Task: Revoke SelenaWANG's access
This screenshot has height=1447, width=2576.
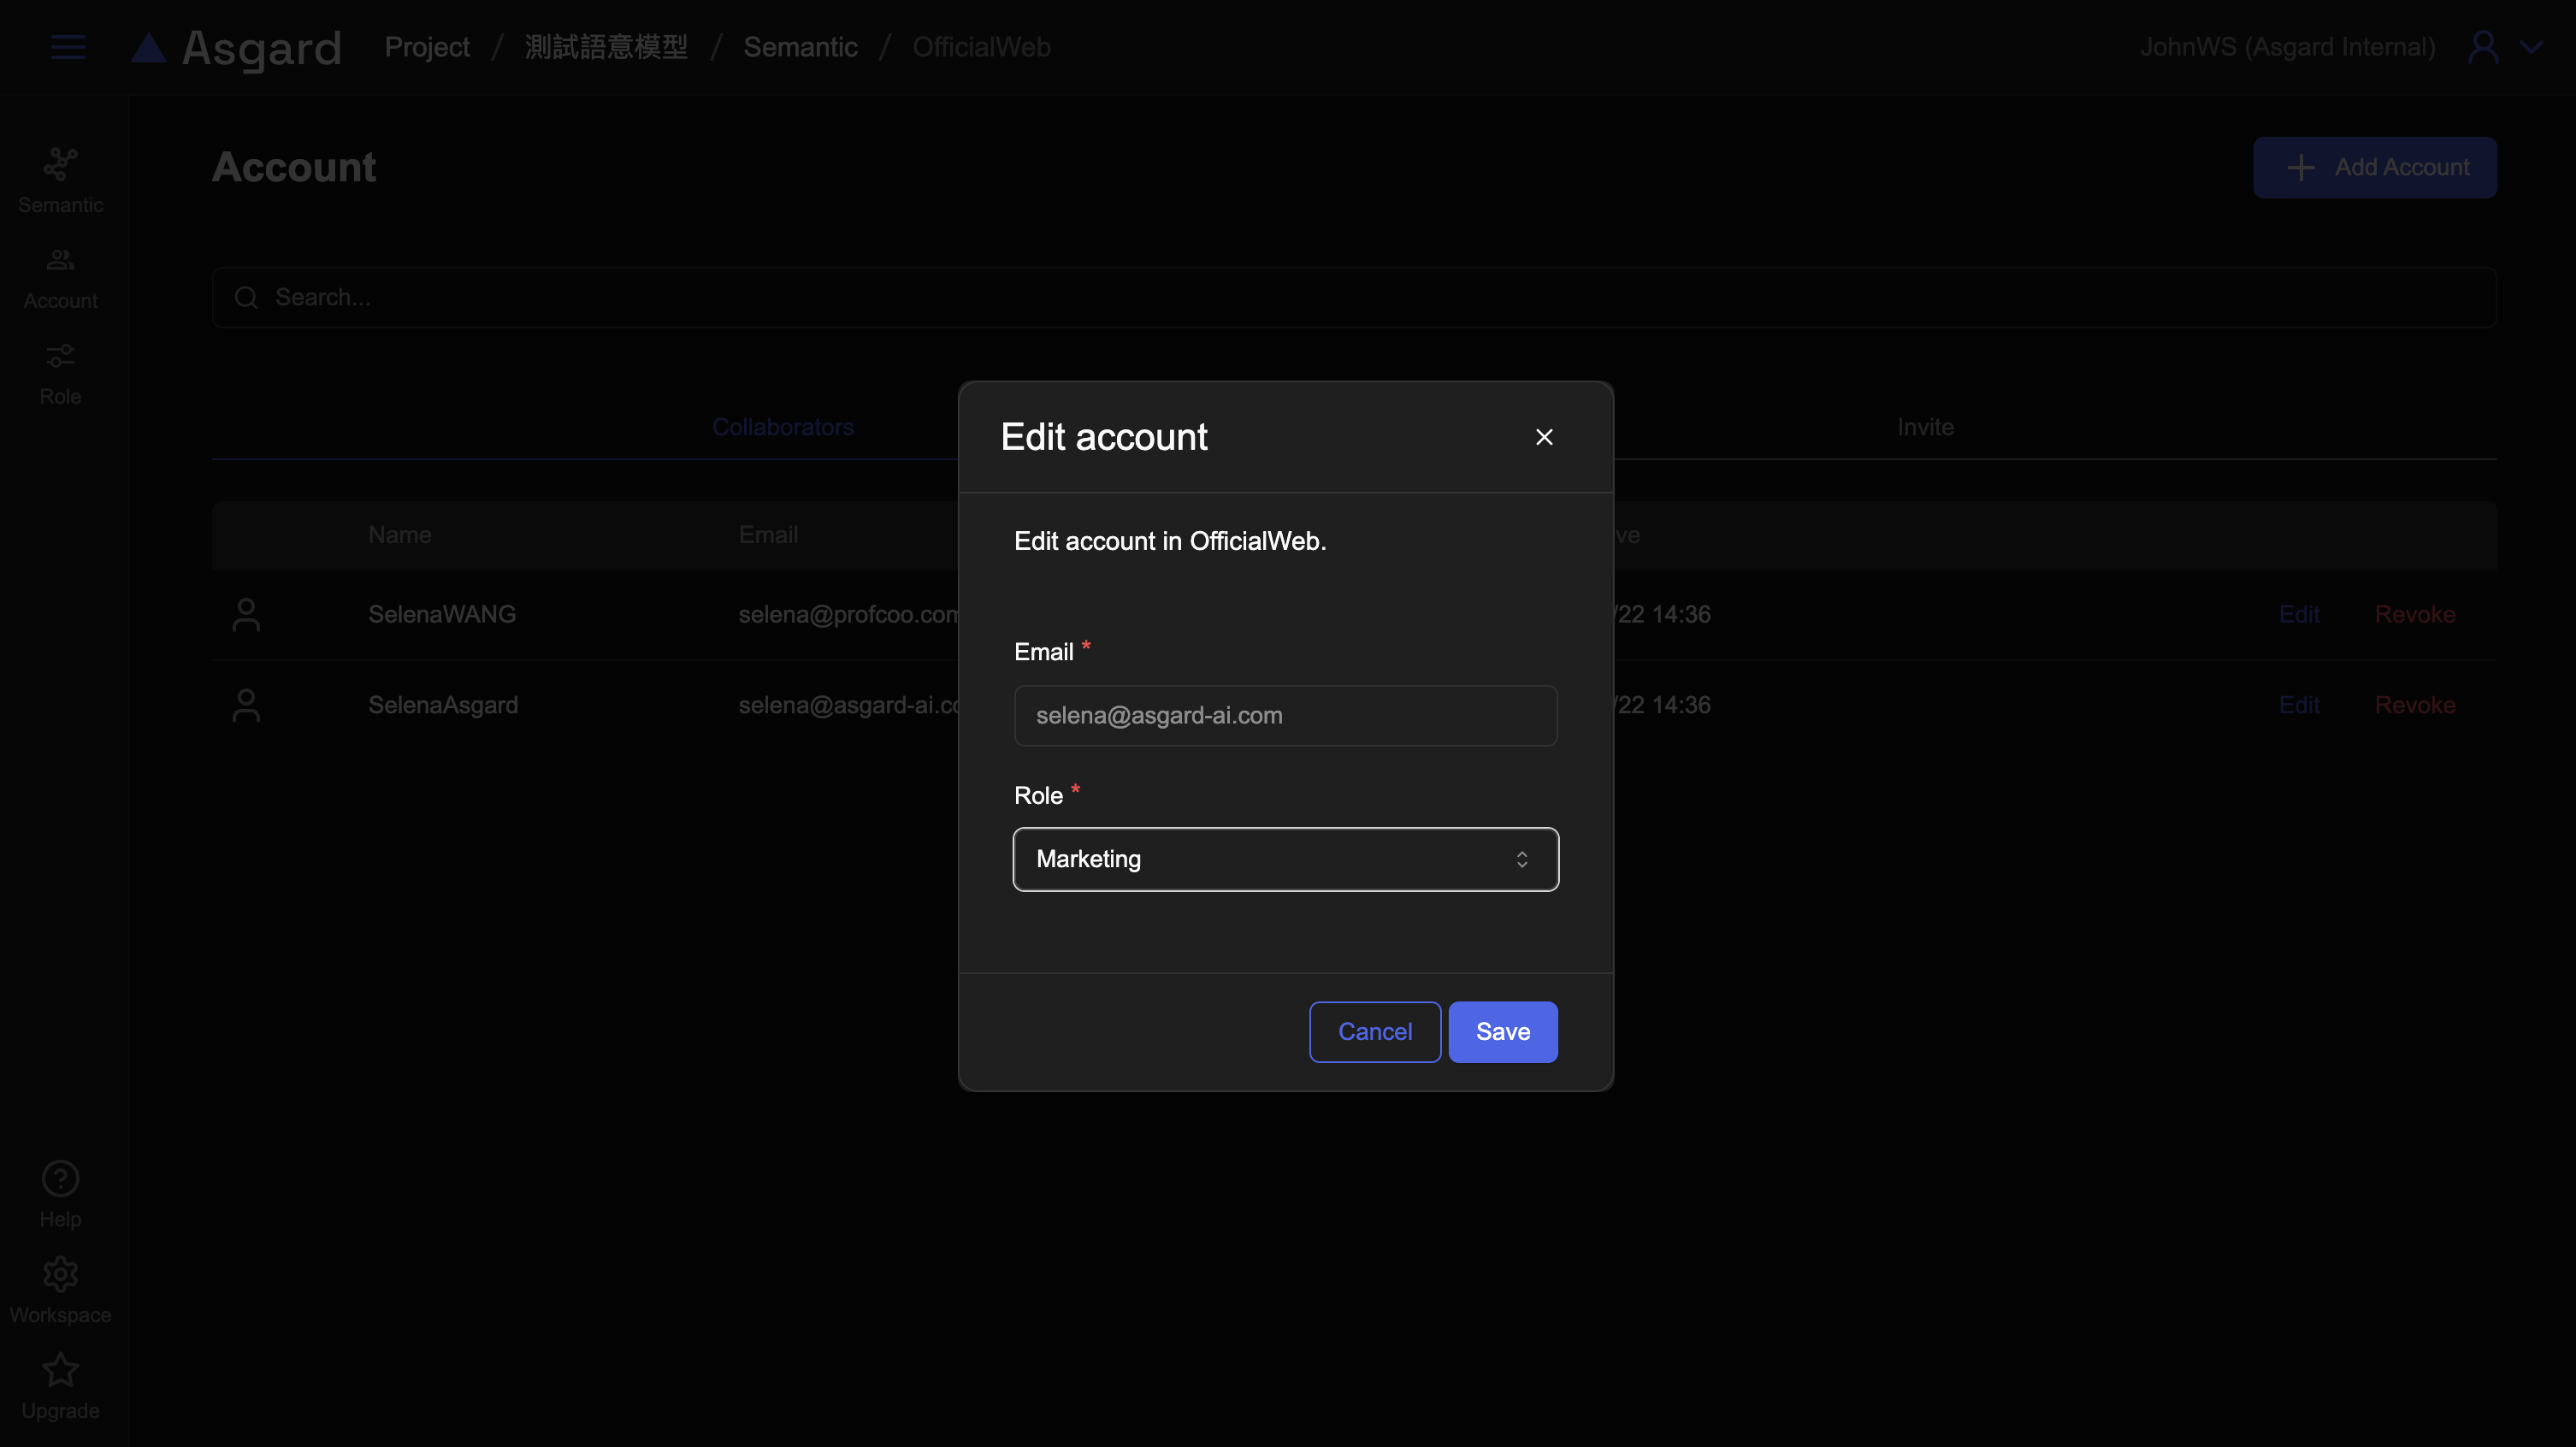Action: coord(2414,614)
